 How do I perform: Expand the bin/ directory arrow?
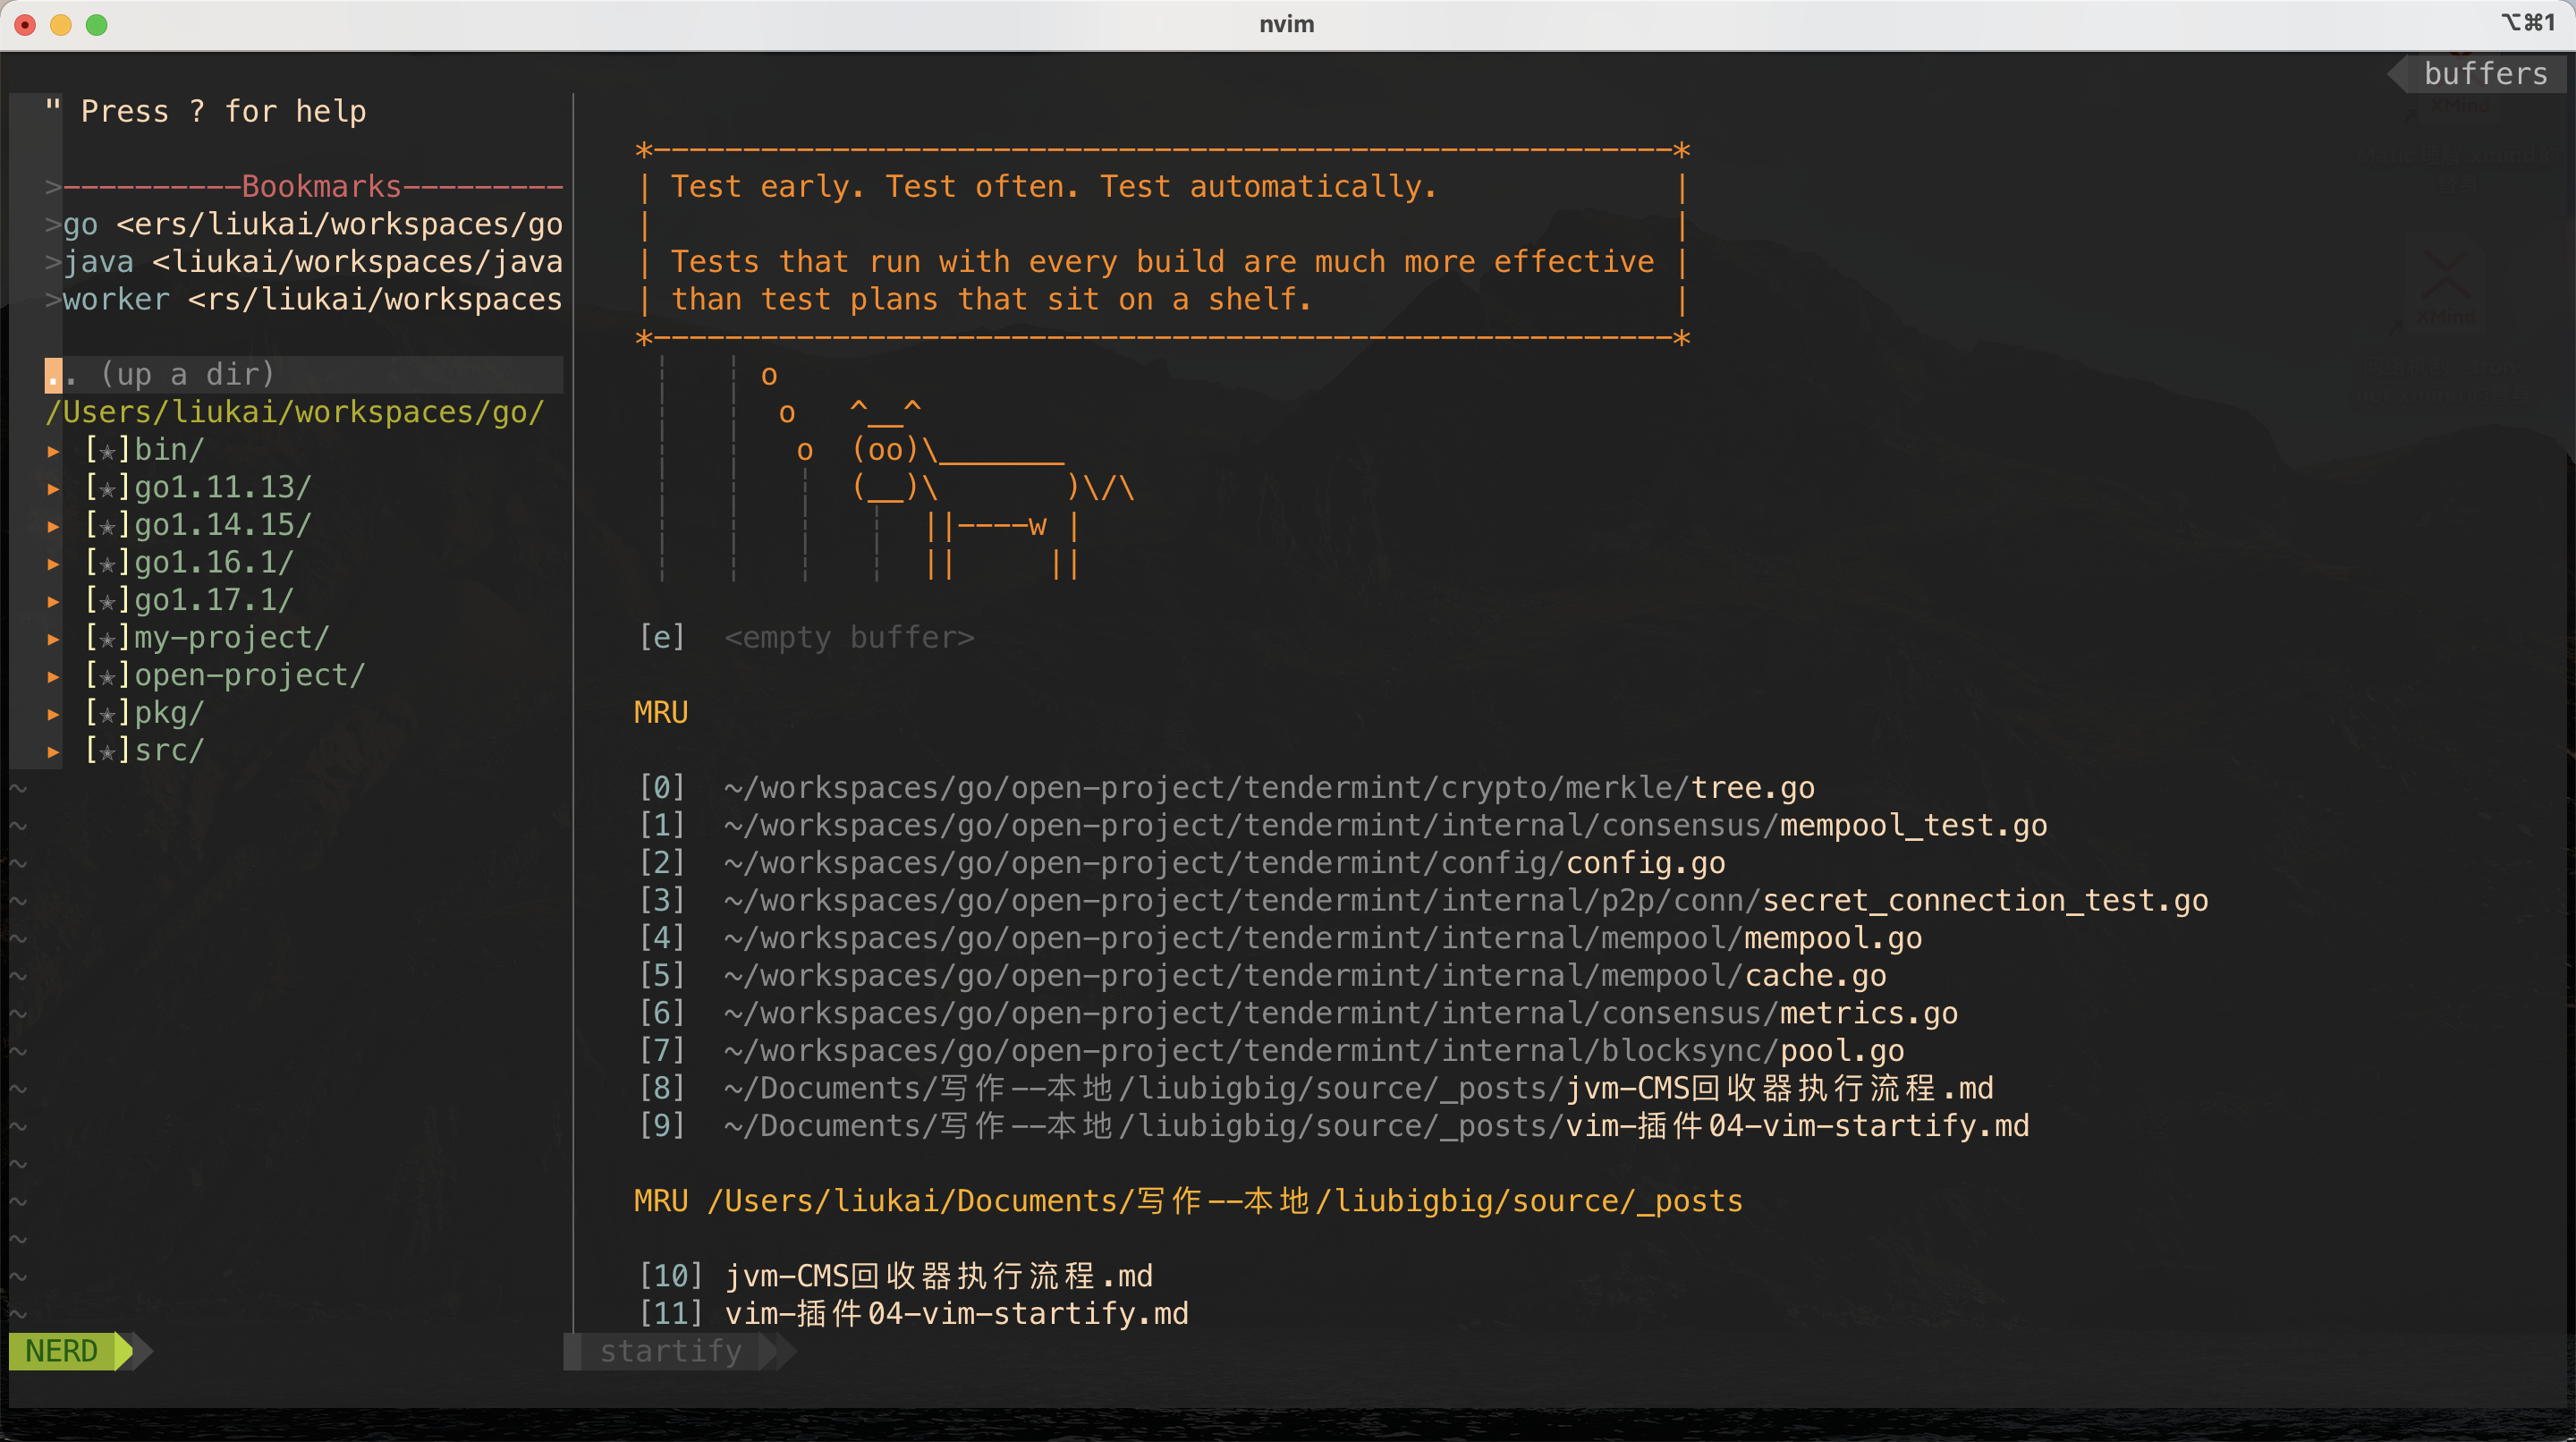tap(54, 451)
